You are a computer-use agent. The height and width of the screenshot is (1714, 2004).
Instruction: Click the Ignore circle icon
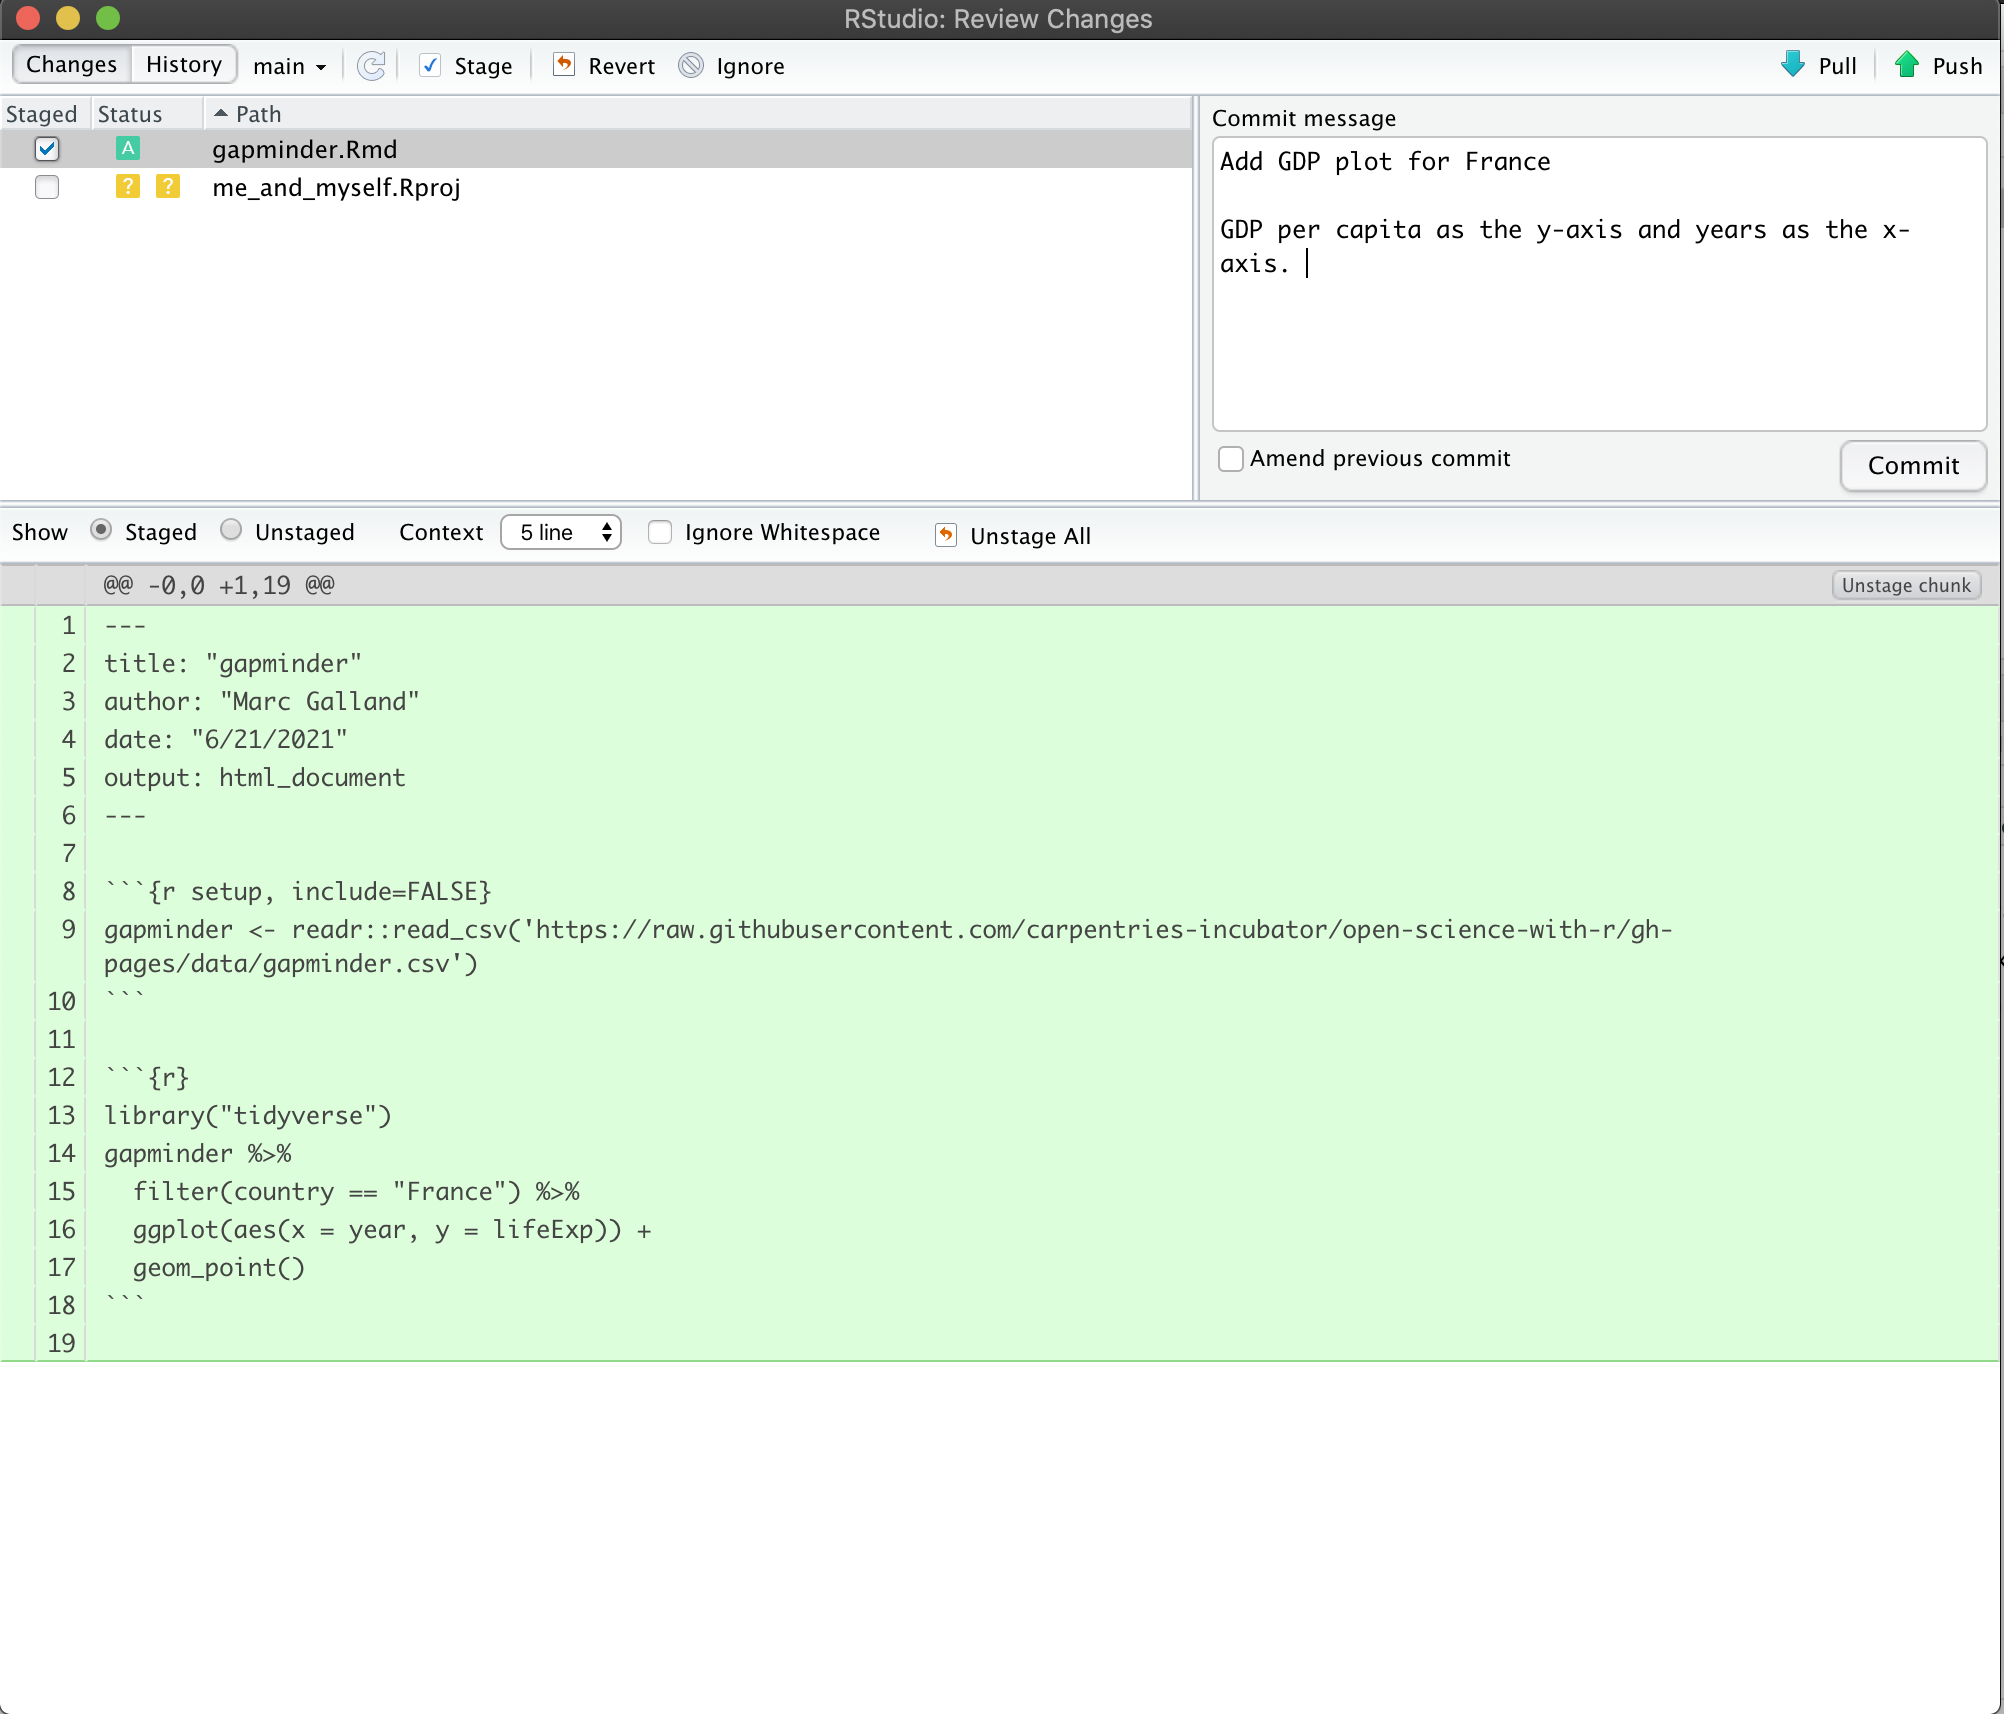coord(691,66)
